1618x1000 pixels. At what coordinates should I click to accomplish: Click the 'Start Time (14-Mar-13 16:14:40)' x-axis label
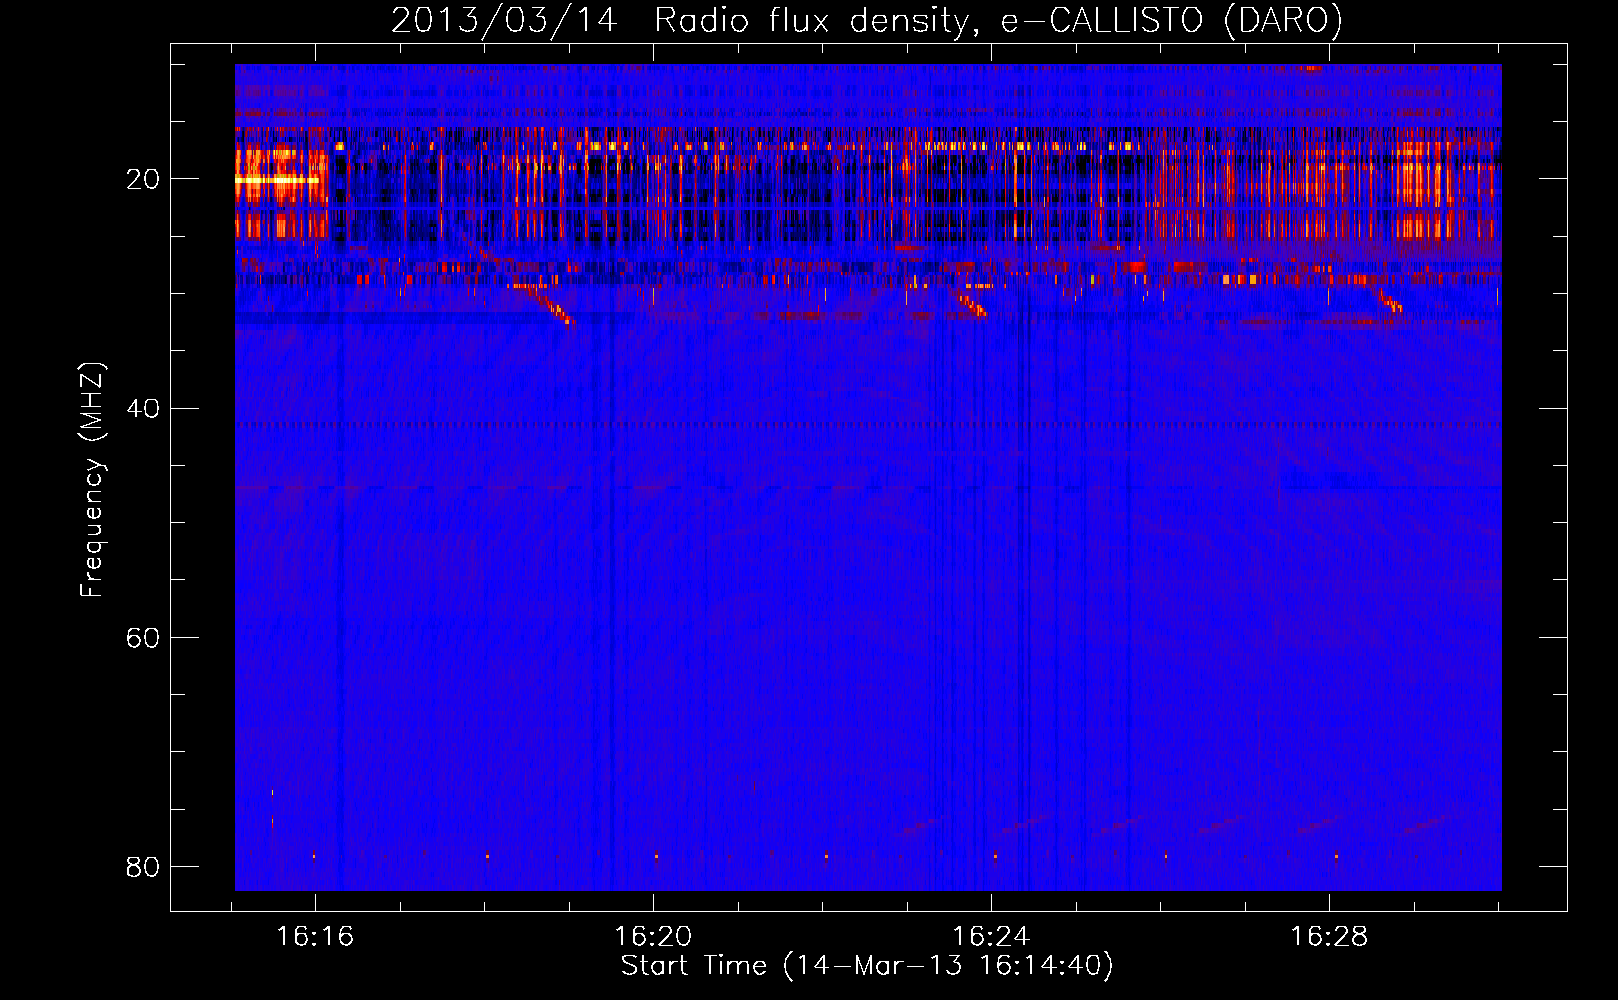point(867,966)
